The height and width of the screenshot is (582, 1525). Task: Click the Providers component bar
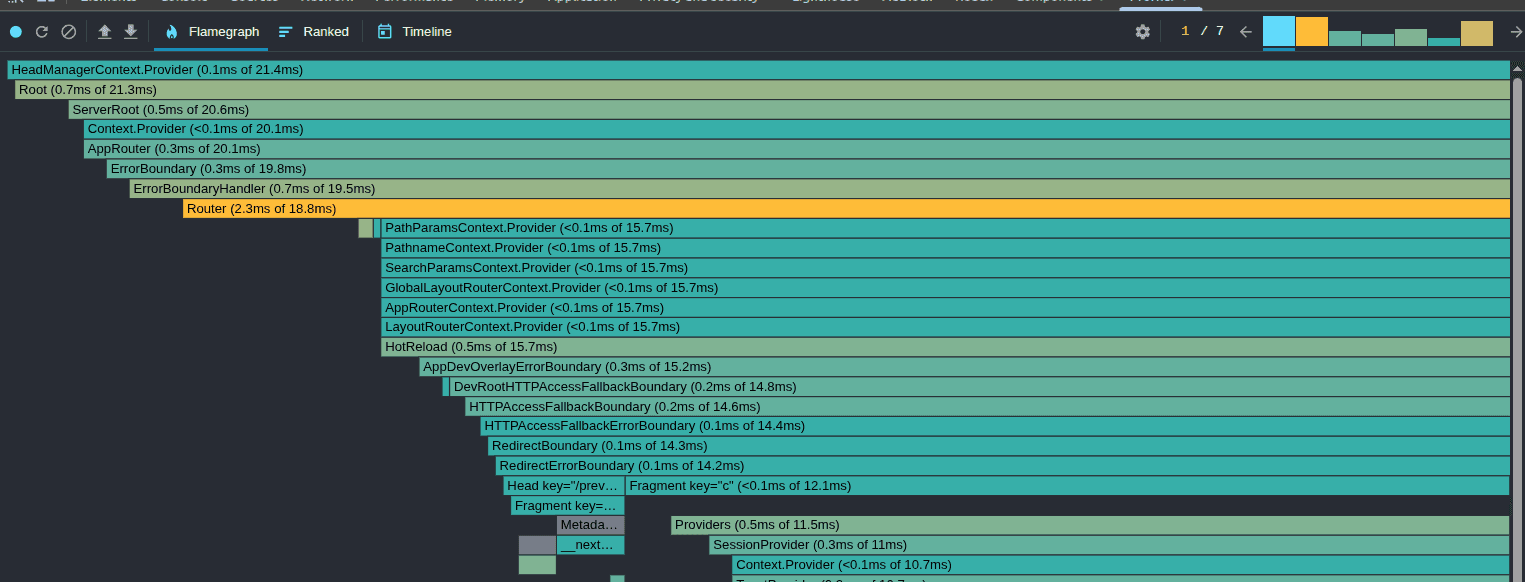[x=1088, y=525]
